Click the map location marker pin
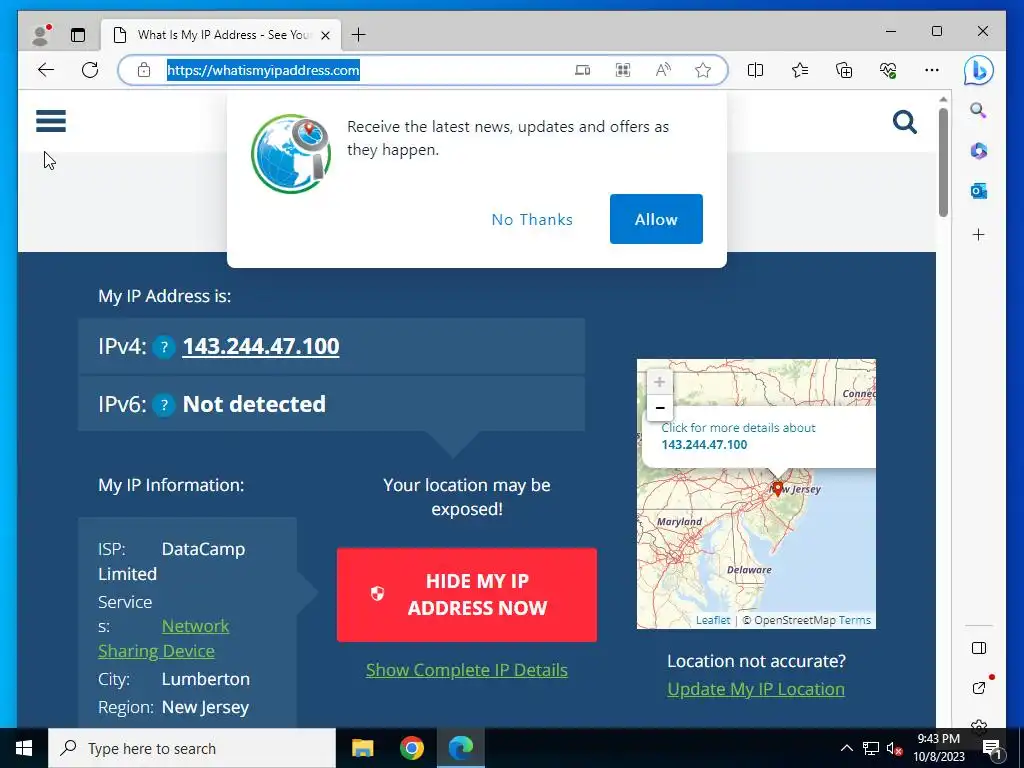Viewport: 1024px width, 768px height. pyautogui.click(x=777, y=488)
